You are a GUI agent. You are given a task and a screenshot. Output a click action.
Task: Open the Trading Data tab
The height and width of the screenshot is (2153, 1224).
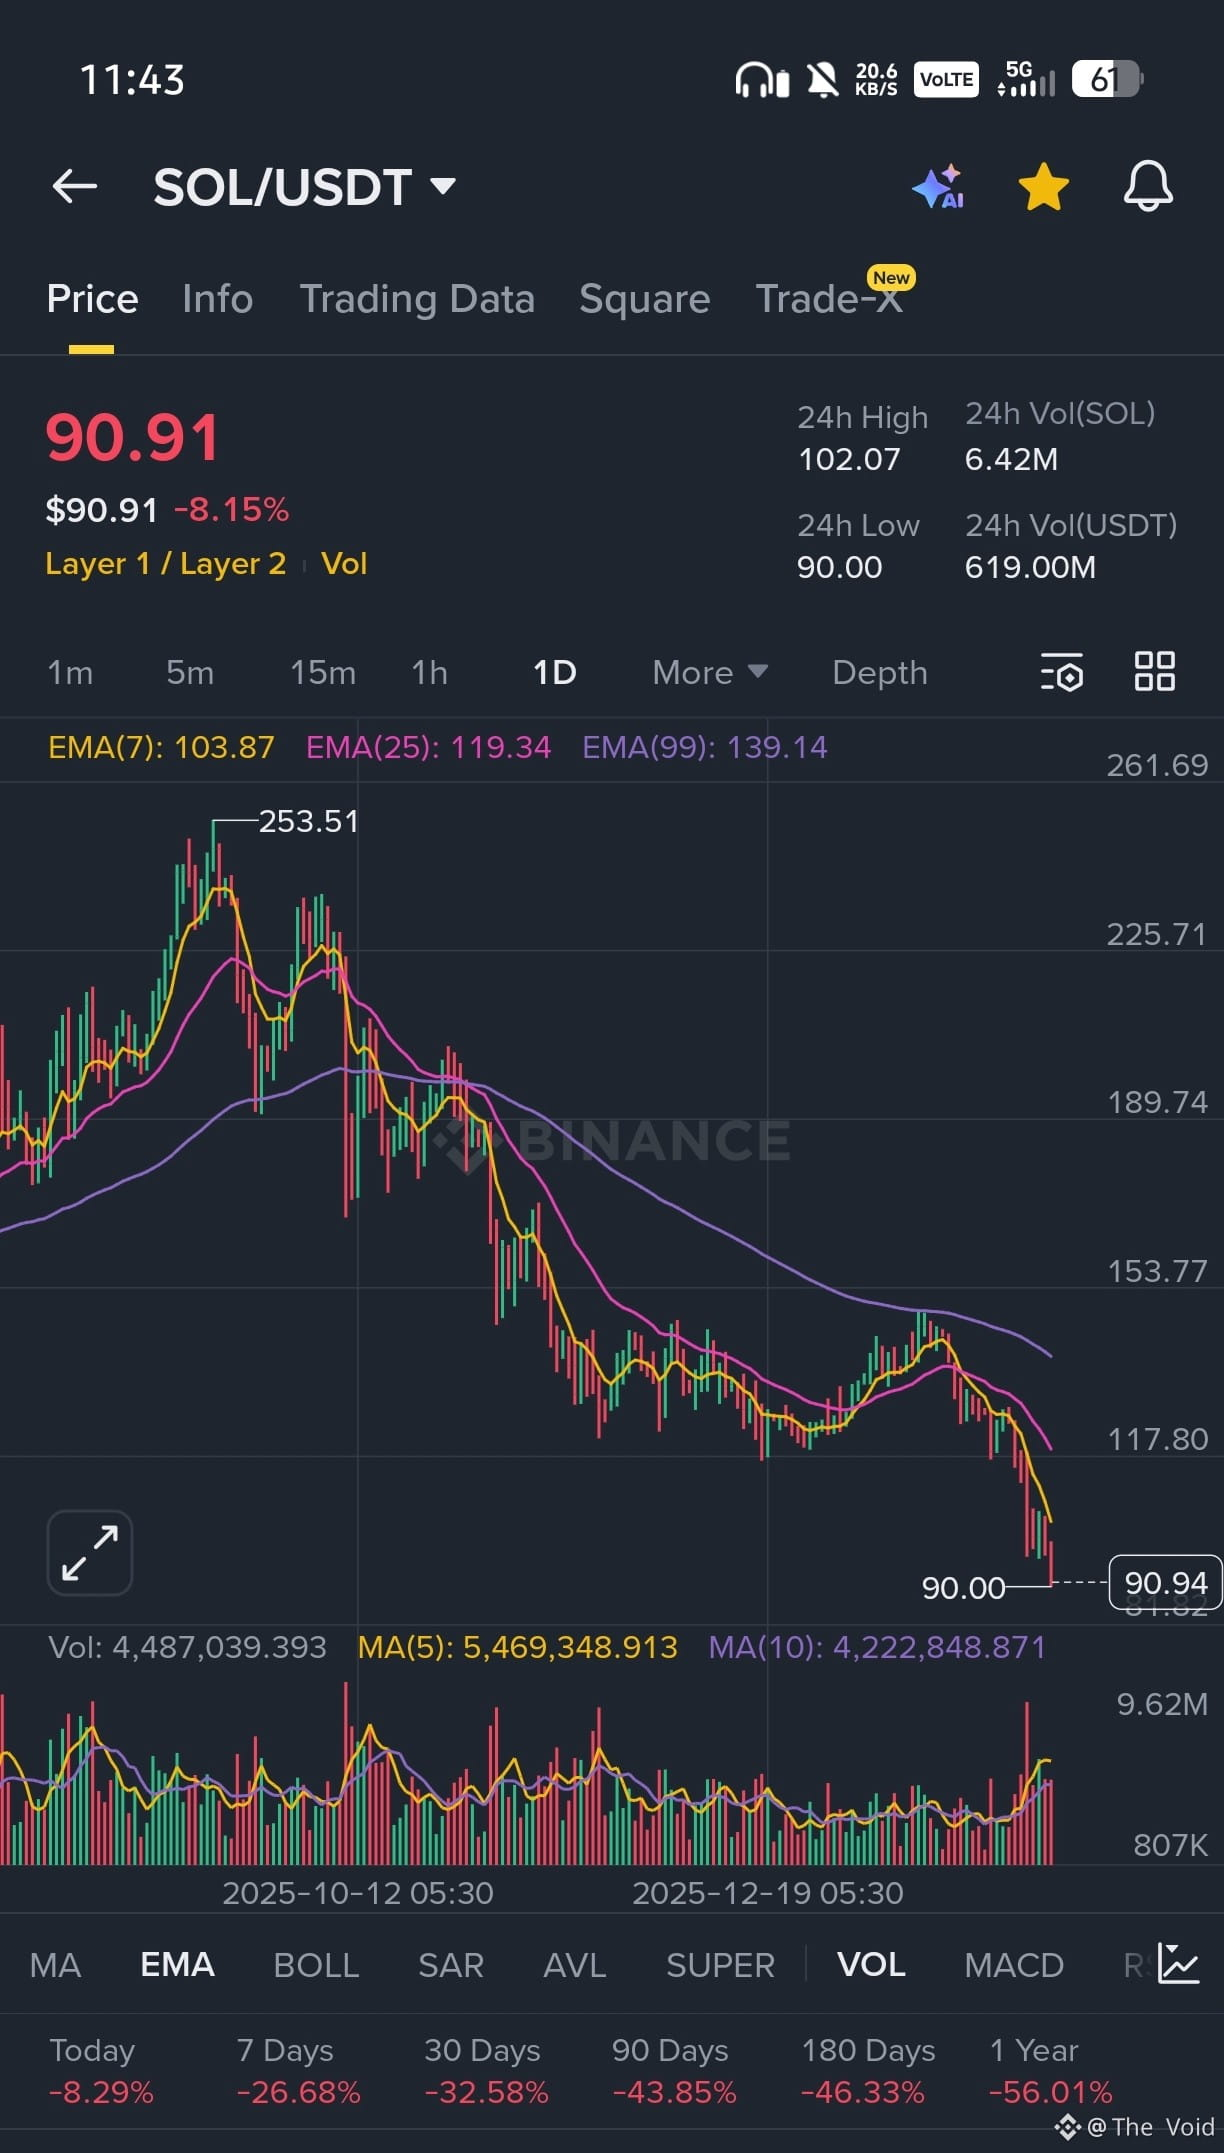point(417,299)
